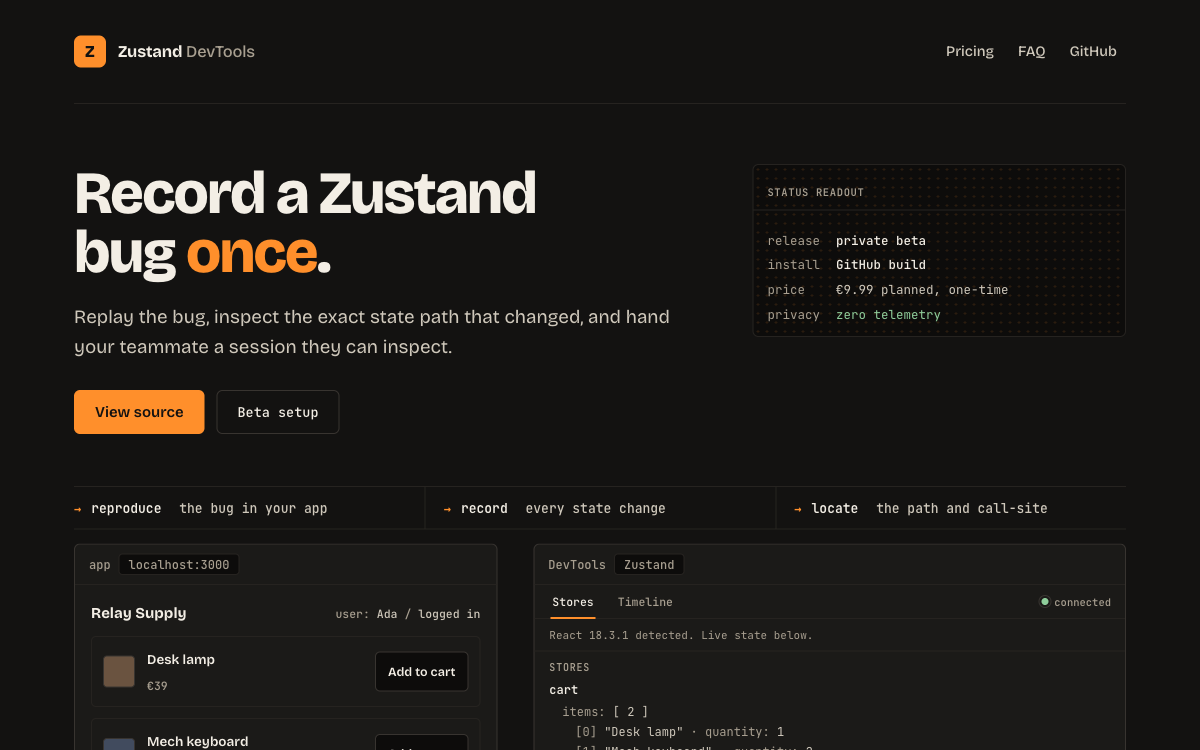The image size is (1200, 750).
Task: Select the cart store entry
Action: [564, 690]
